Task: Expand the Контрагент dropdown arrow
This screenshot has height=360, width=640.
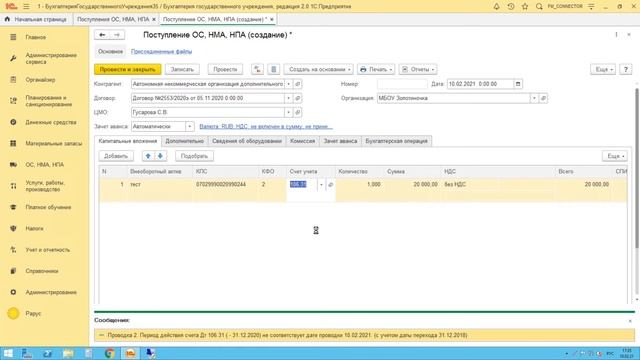Action: 288,84
